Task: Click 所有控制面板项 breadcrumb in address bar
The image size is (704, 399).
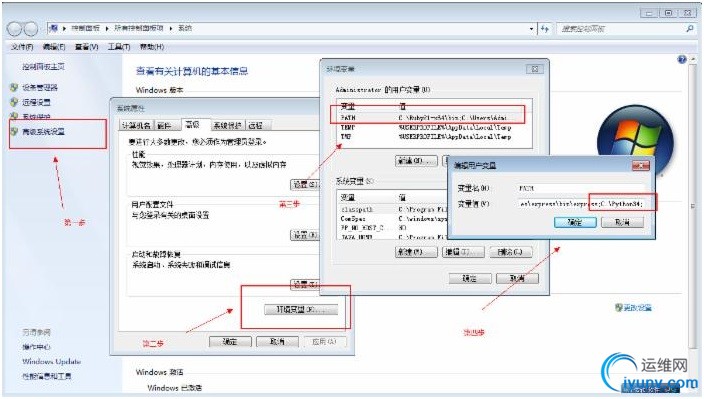Action: 139,28
